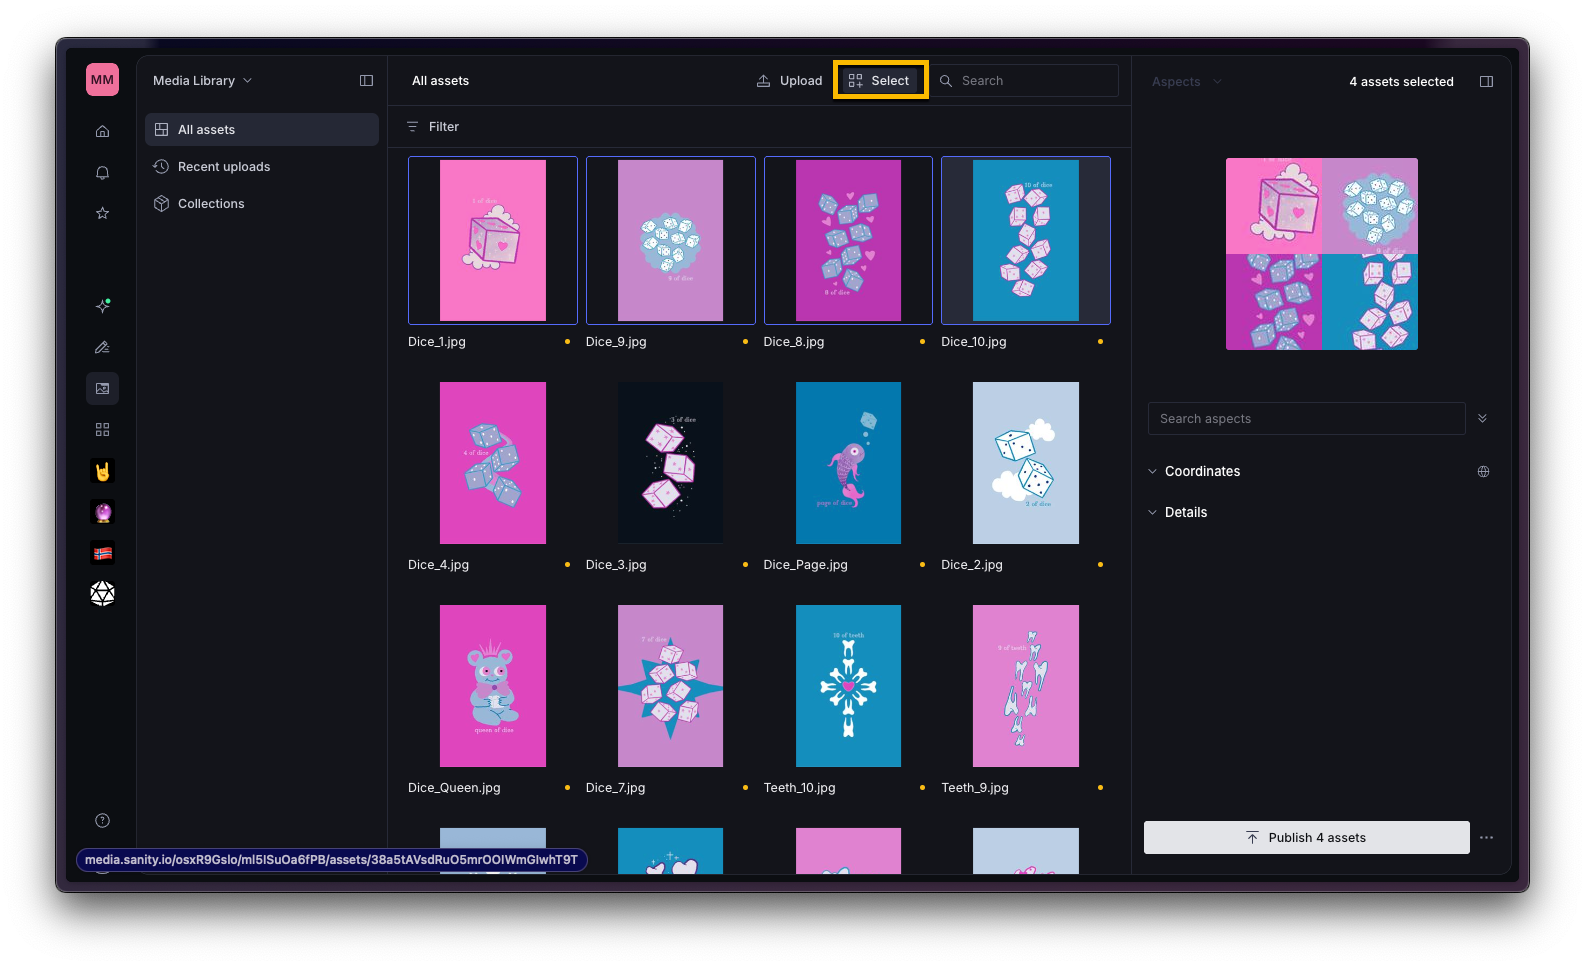Screen dimensions: 1585x966
Task: Click the Teeth_9.jpg file name
Action: tap(975, 788)
